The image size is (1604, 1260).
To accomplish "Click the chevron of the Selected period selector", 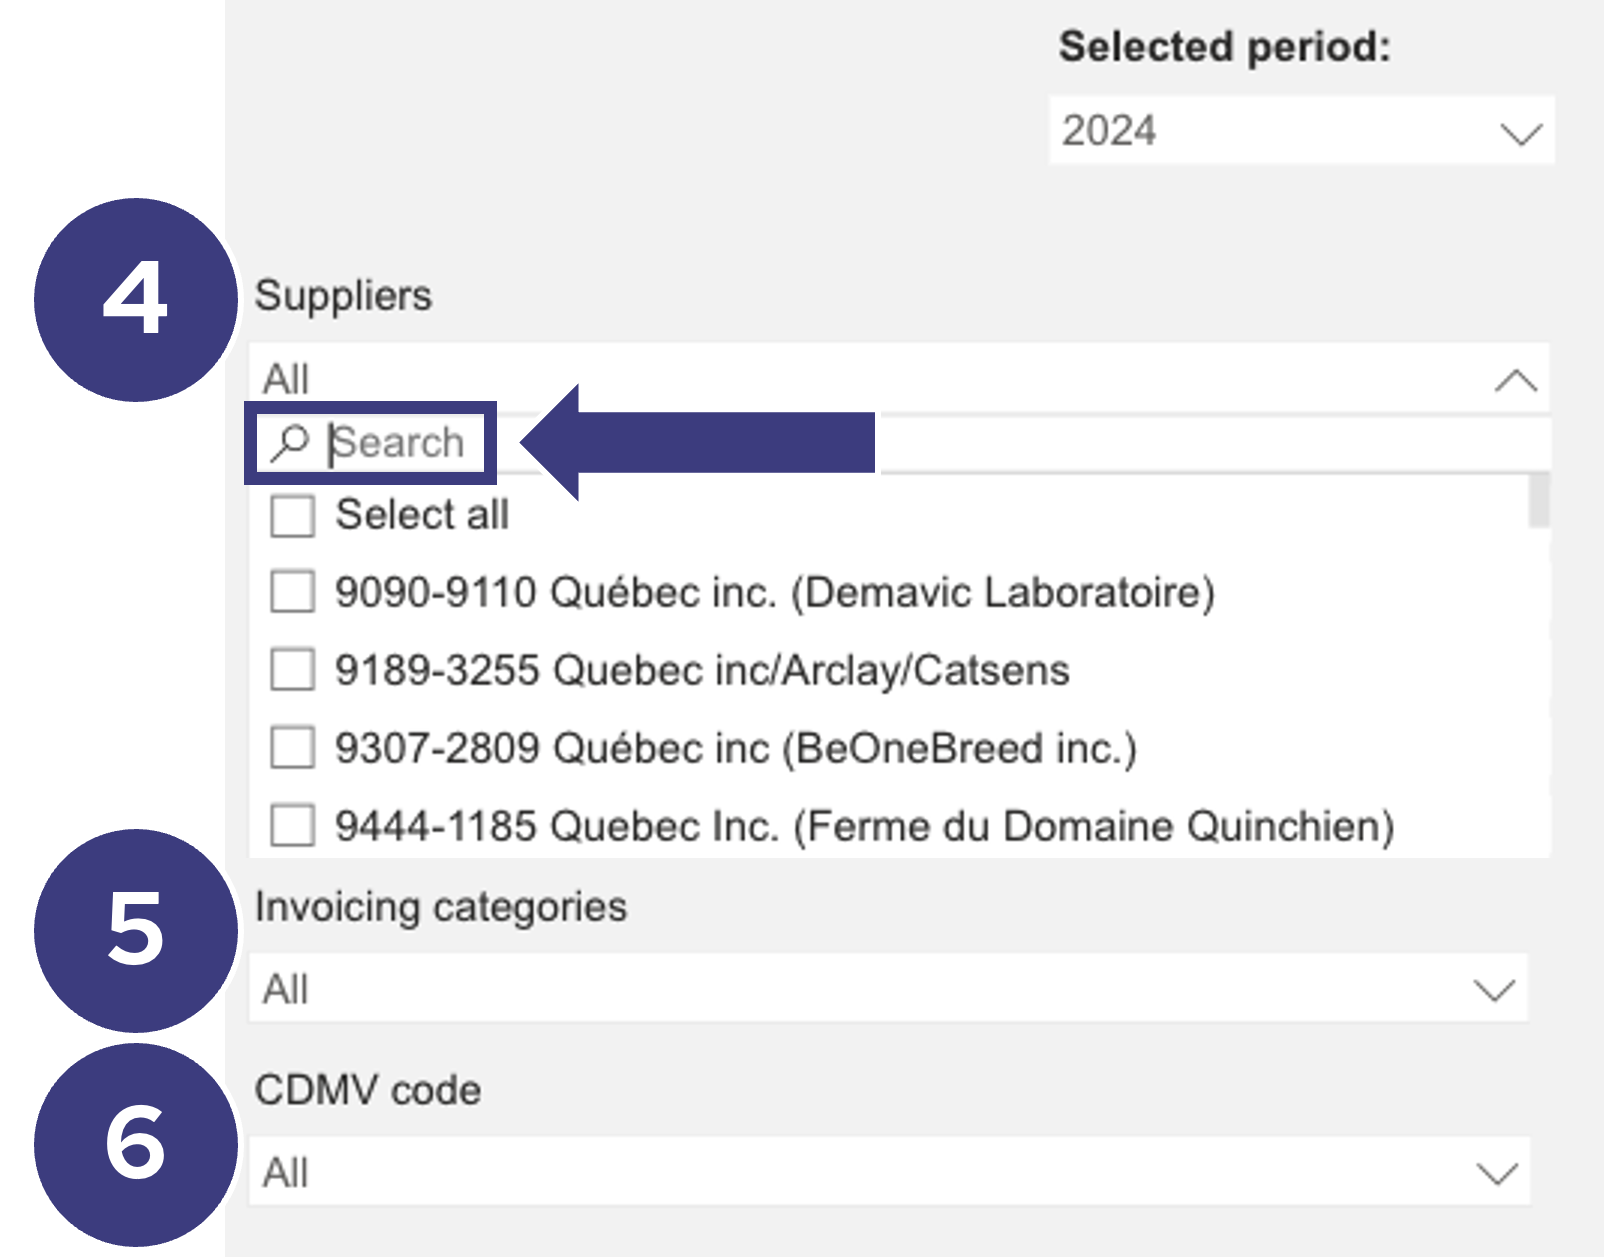I will coord(1521,133).
